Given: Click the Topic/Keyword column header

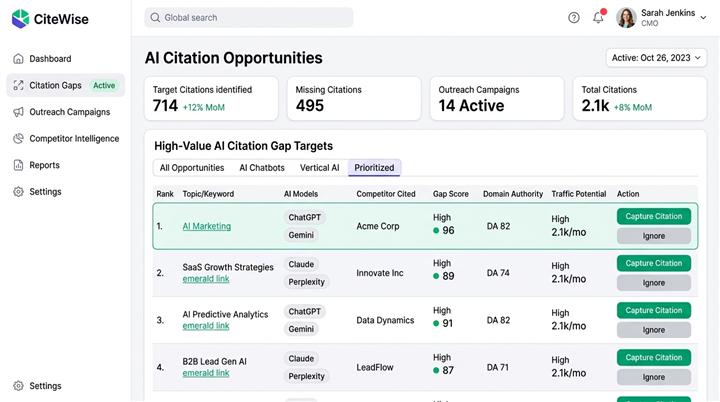Looking at the screenshot, I should pos(208,194).
